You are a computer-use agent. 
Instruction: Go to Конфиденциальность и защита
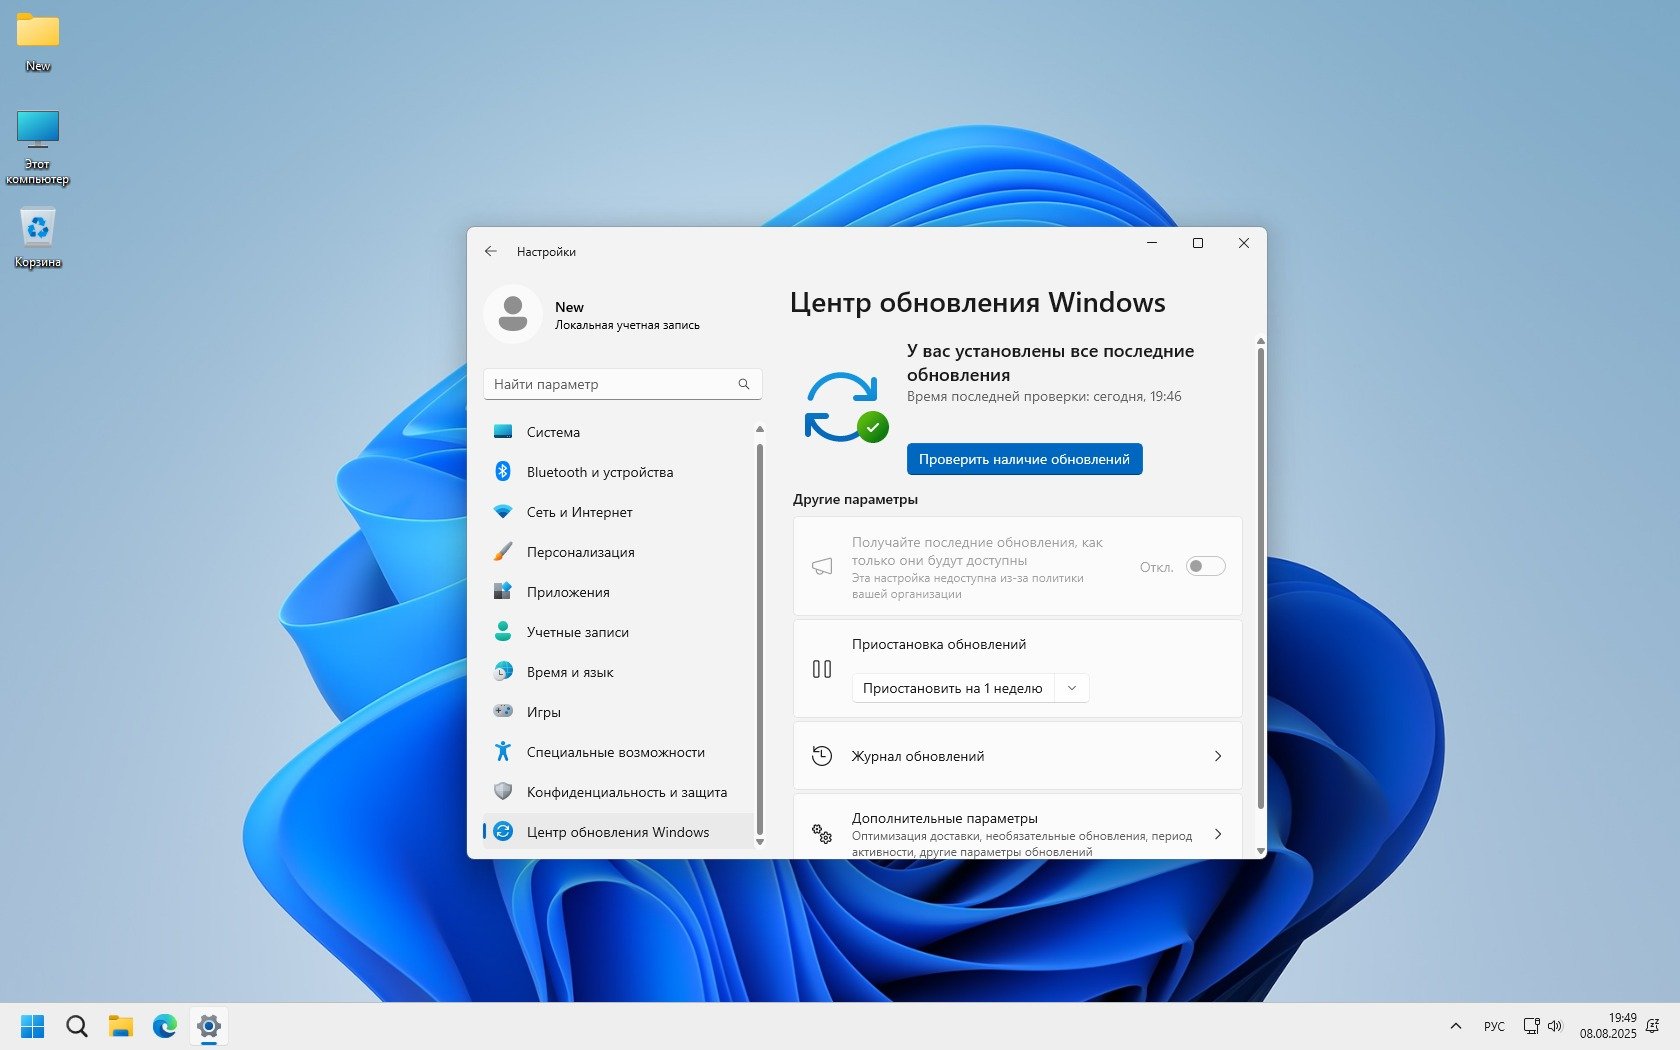618,792
